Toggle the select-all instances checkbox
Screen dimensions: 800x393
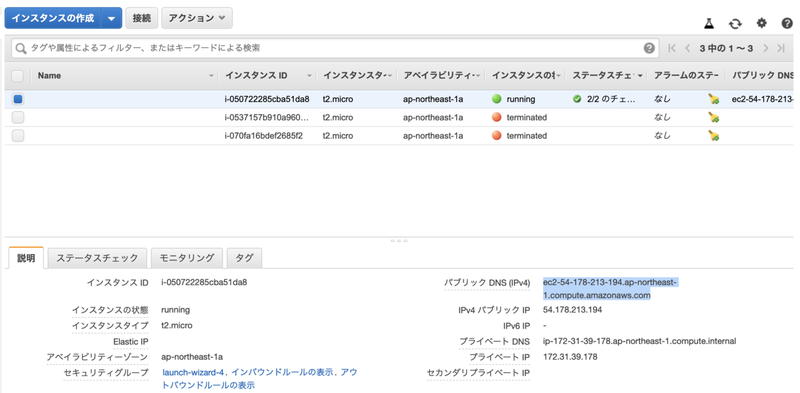point(17,76)
